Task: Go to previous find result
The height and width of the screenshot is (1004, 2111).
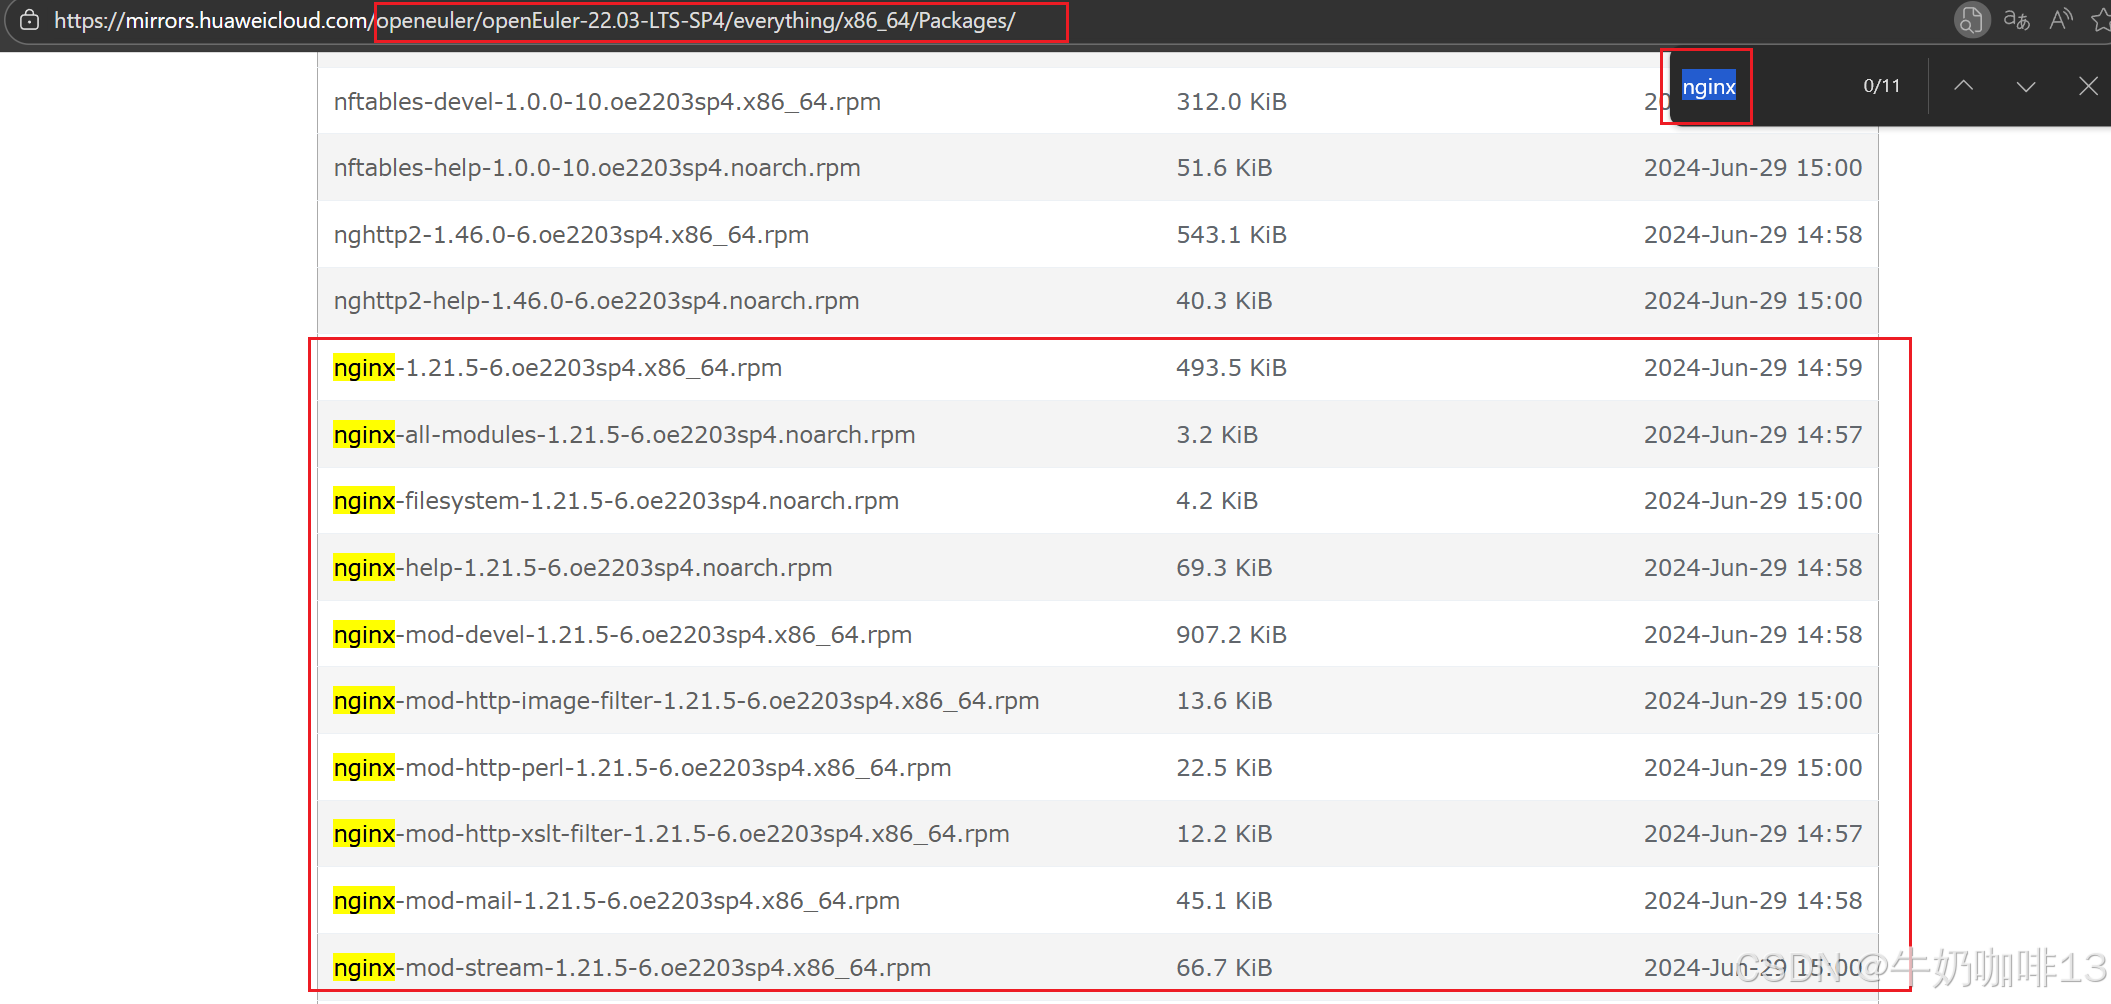Action: coord(1964,86)
